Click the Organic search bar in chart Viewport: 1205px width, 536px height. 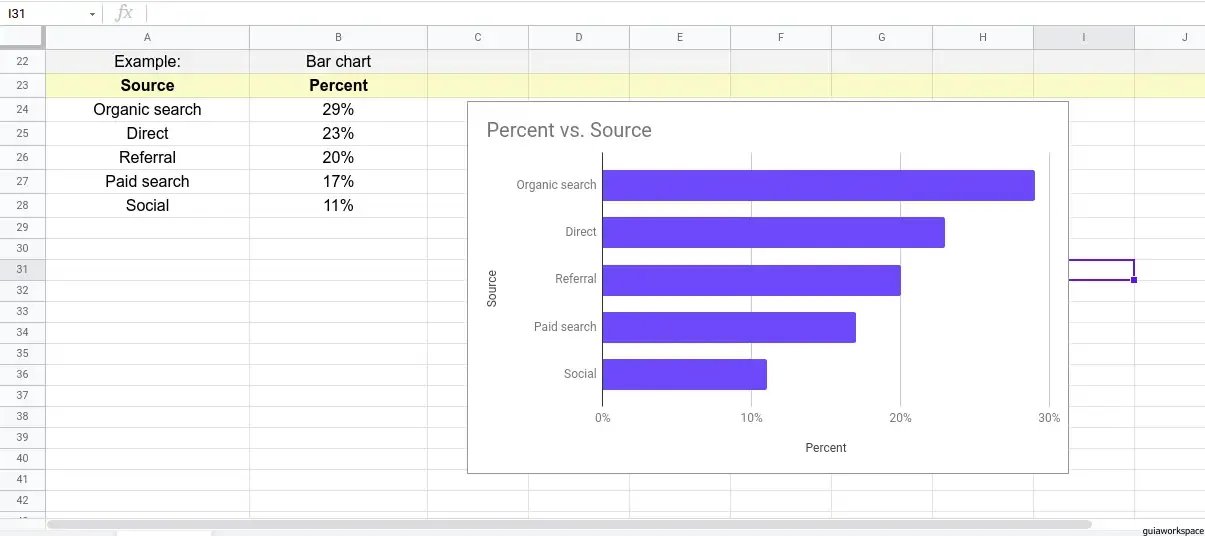coord(817,185)
